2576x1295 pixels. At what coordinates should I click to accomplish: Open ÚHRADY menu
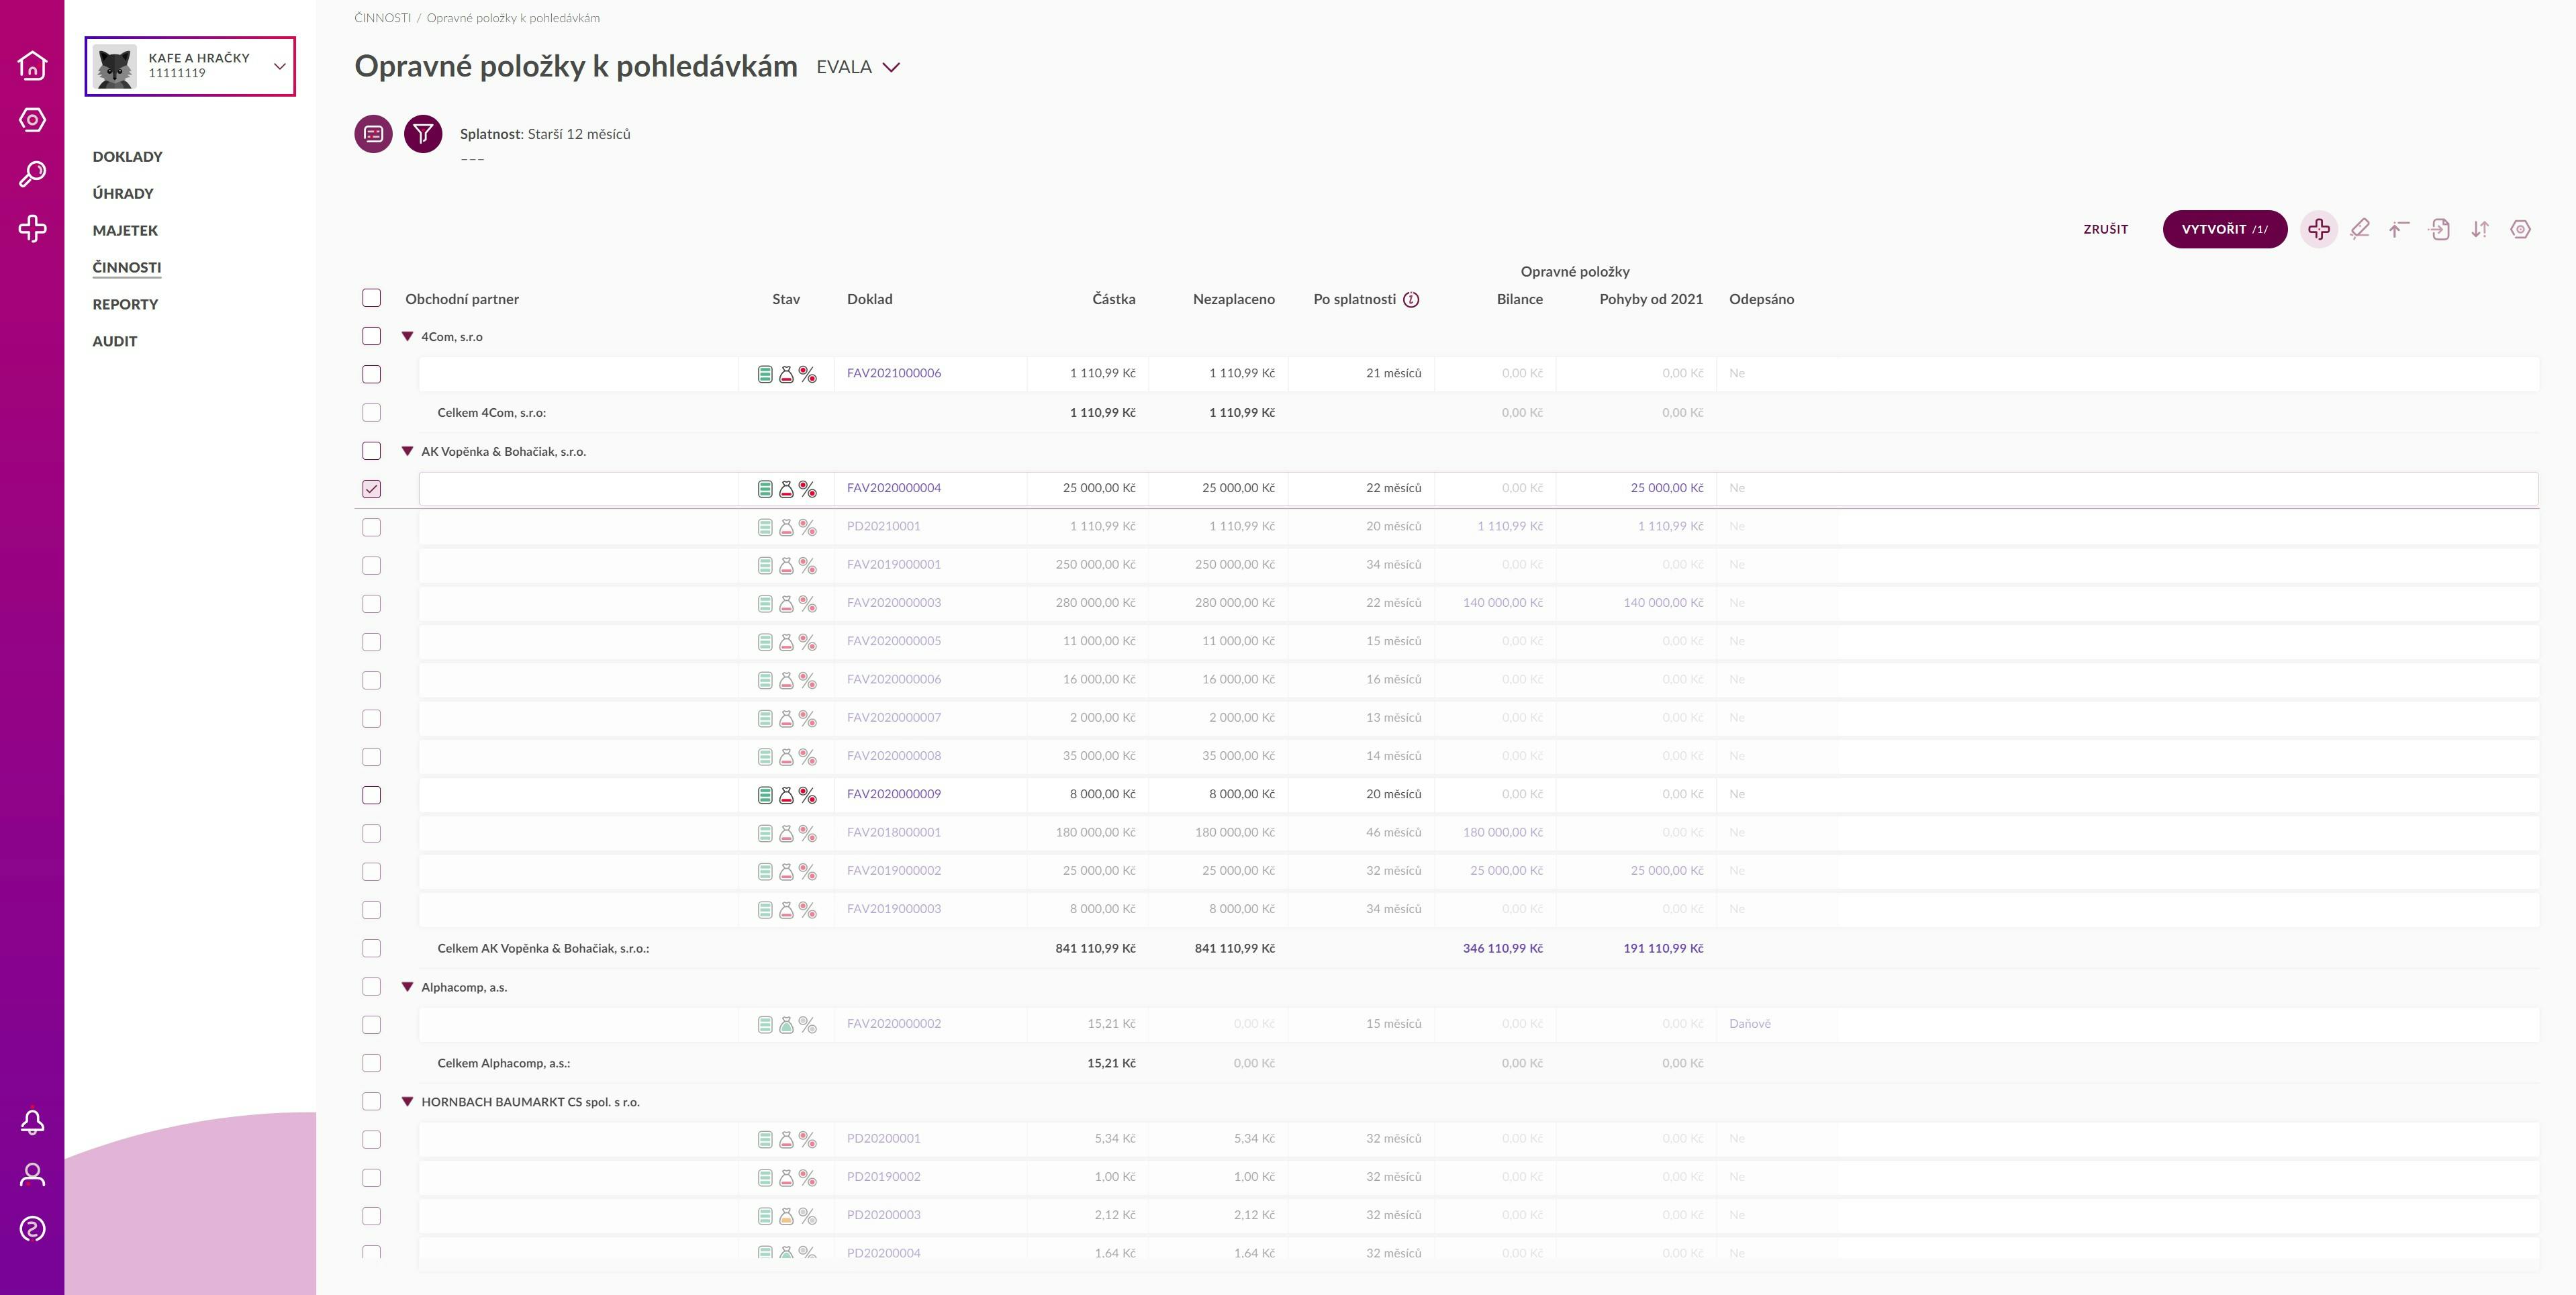[x=123, y=194]
